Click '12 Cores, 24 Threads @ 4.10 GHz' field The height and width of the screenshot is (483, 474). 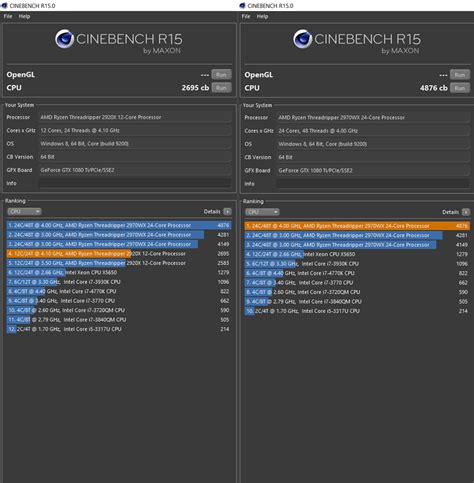pos(135,130)
